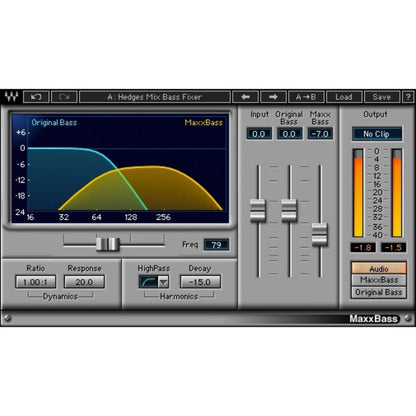Click the left output level meter
The width and height of the screenshot is (416, 416).
(358, 193)
